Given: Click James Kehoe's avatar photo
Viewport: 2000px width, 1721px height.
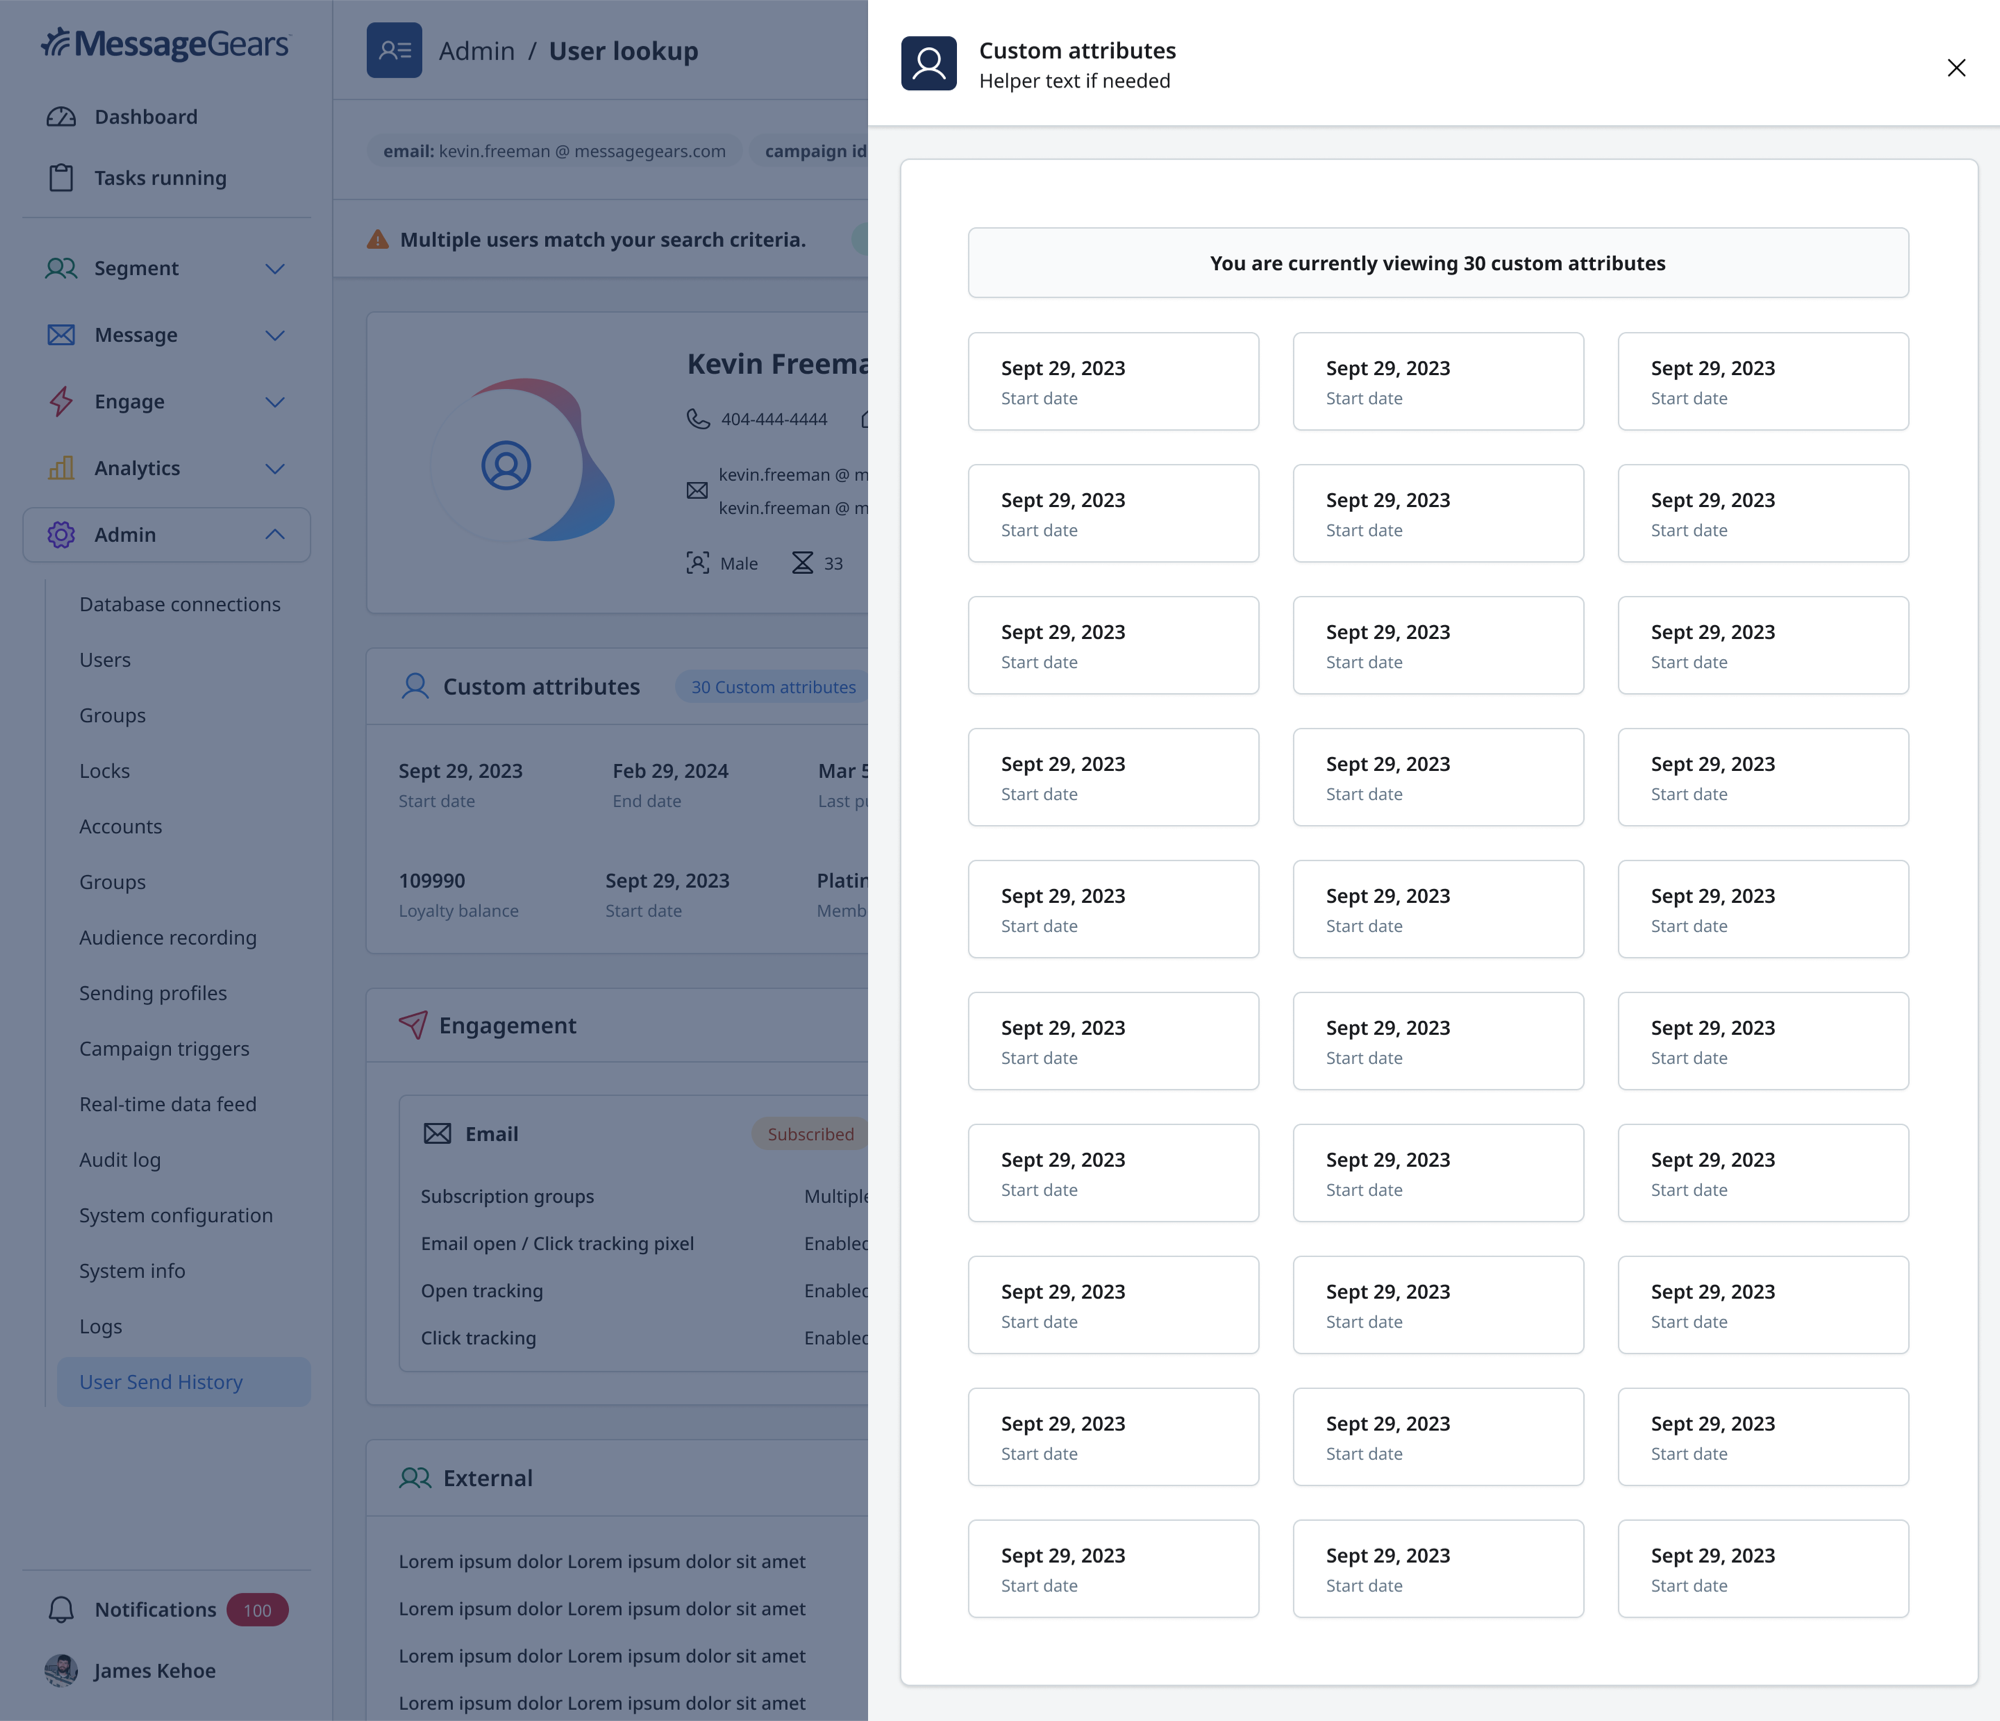Looking at the screenshot, I should [x=61, y=1670].
